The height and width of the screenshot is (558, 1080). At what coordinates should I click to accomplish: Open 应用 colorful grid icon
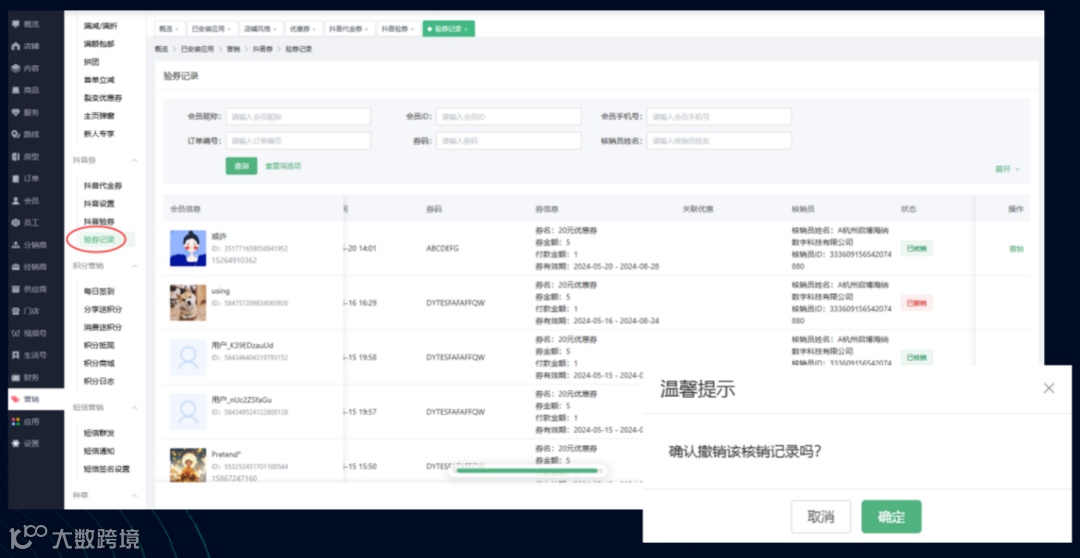pyautogui.click(x=16, y=422)
